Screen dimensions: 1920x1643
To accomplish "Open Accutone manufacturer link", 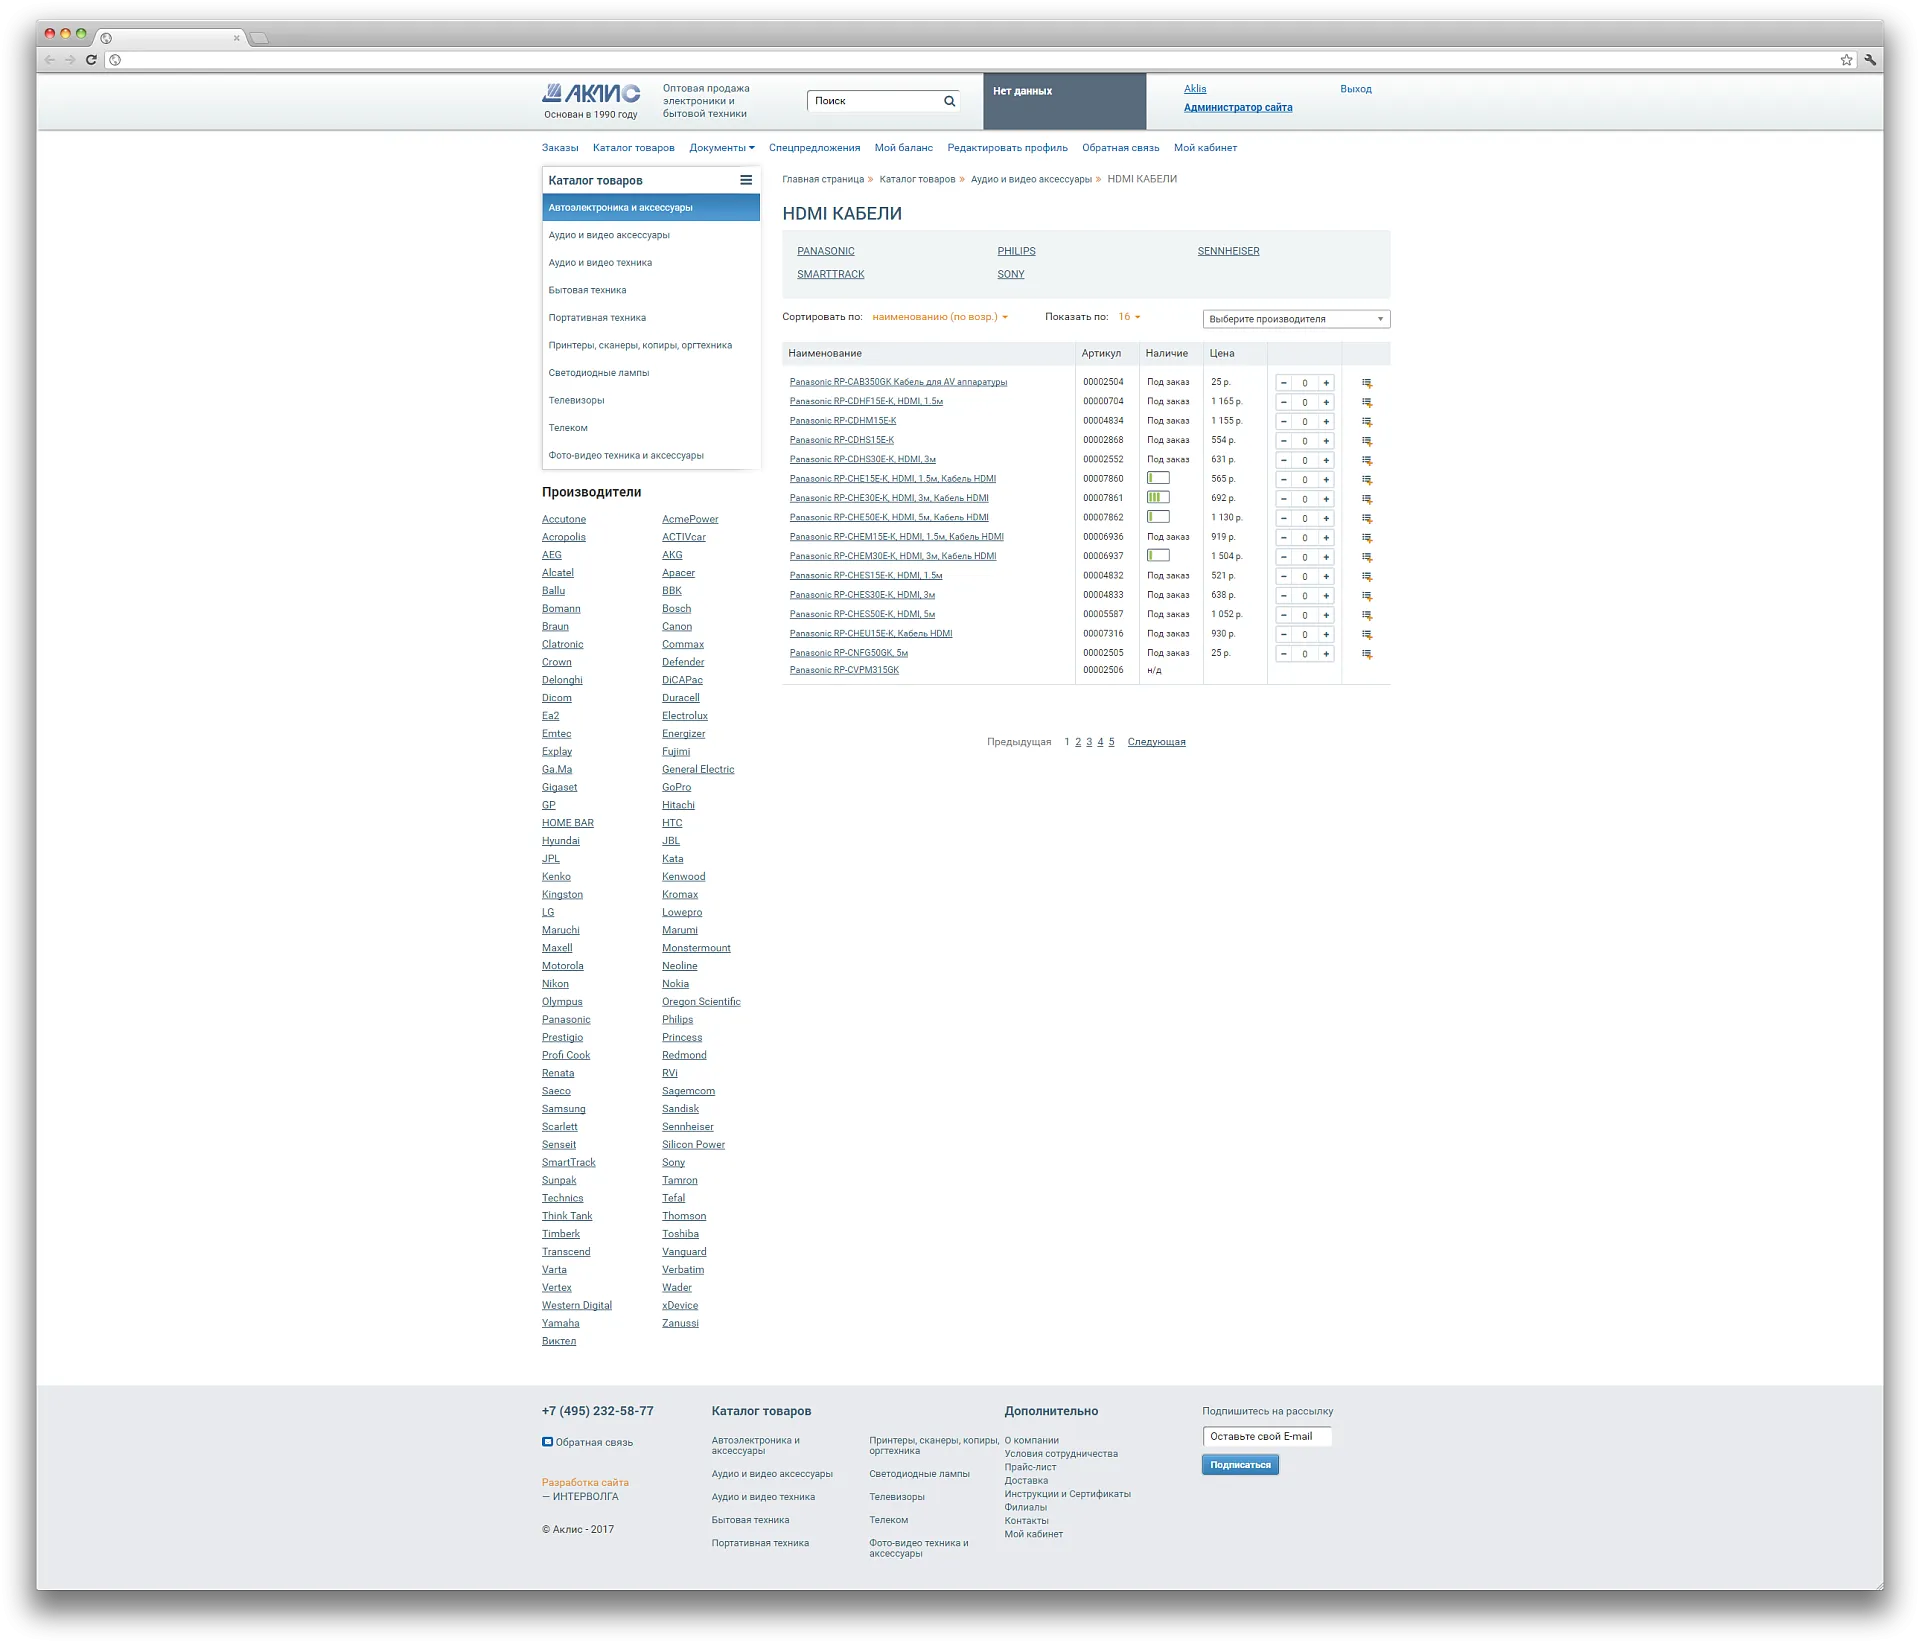I will click(x=564, y=519).
